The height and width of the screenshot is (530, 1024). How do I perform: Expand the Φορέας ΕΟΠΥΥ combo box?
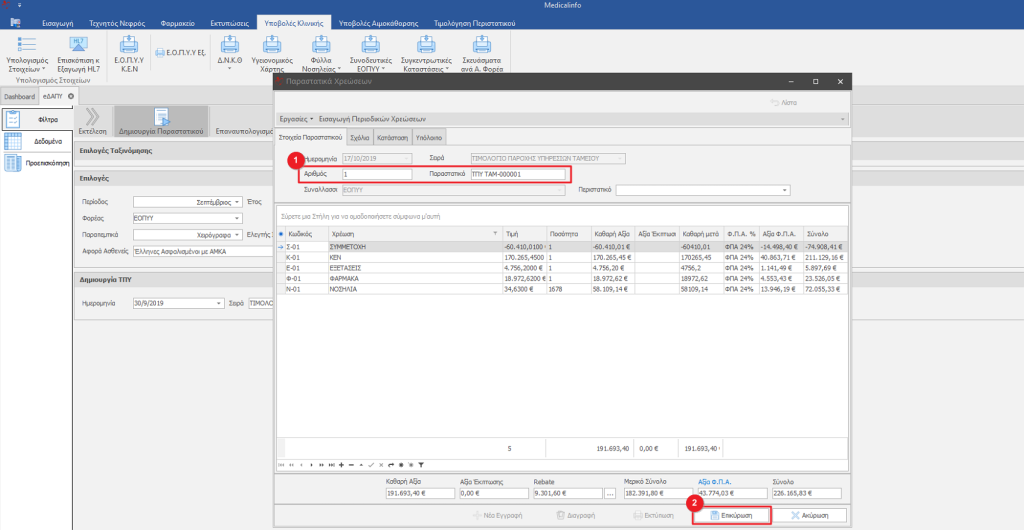(x=237, y=217)
